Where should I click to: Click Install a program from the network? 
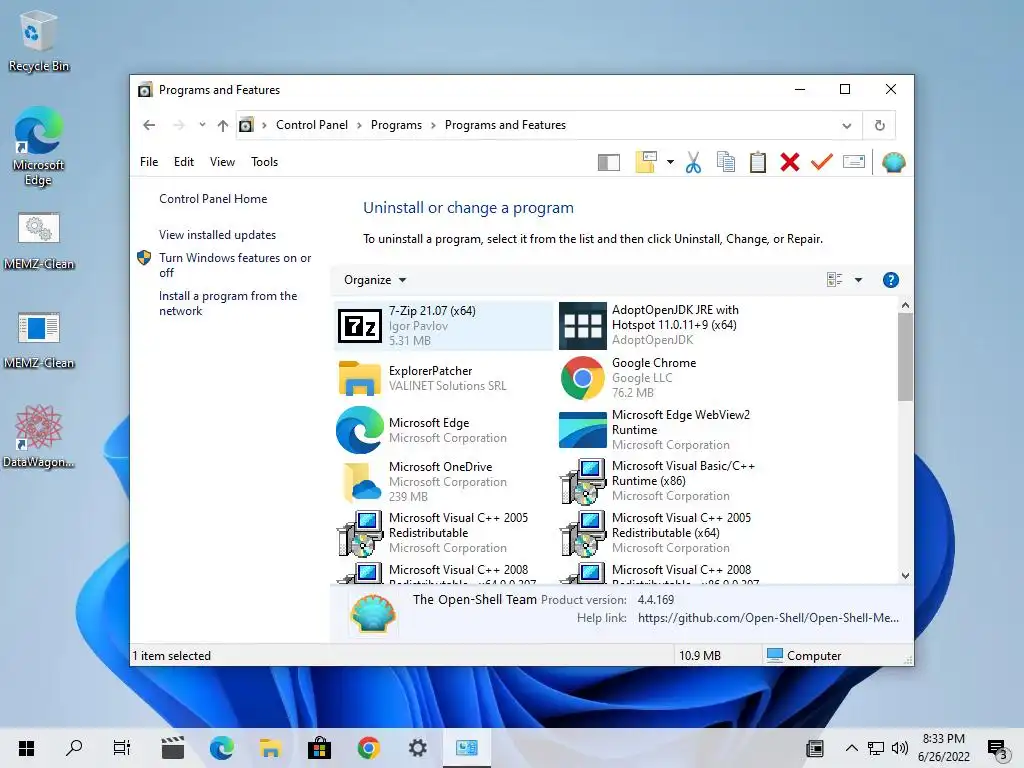[228, 303]
